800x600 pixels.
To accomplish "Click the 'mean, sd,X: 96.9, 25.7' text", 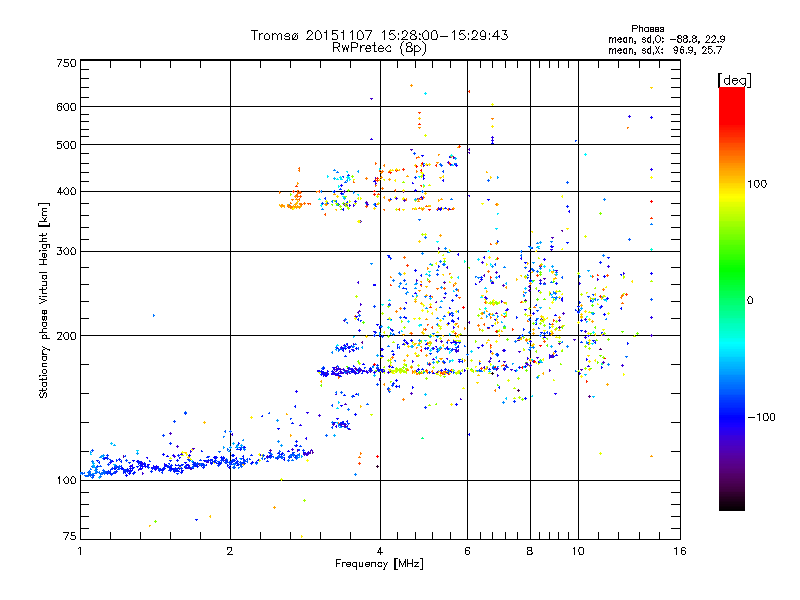I will click(x=665, y=50).
